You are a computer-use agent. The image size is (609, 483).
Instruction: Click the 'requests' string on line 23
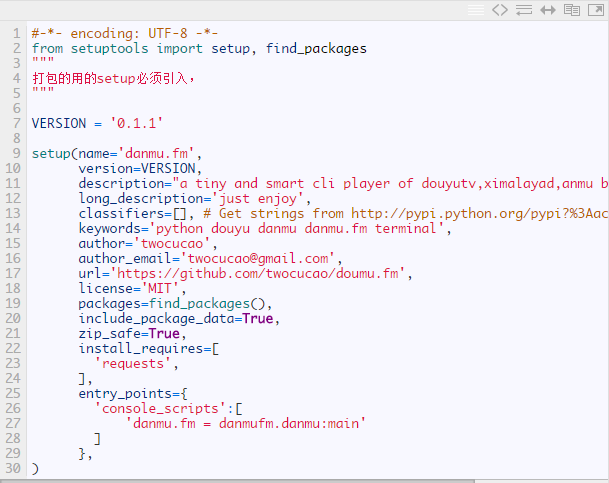tap(133, 363)
